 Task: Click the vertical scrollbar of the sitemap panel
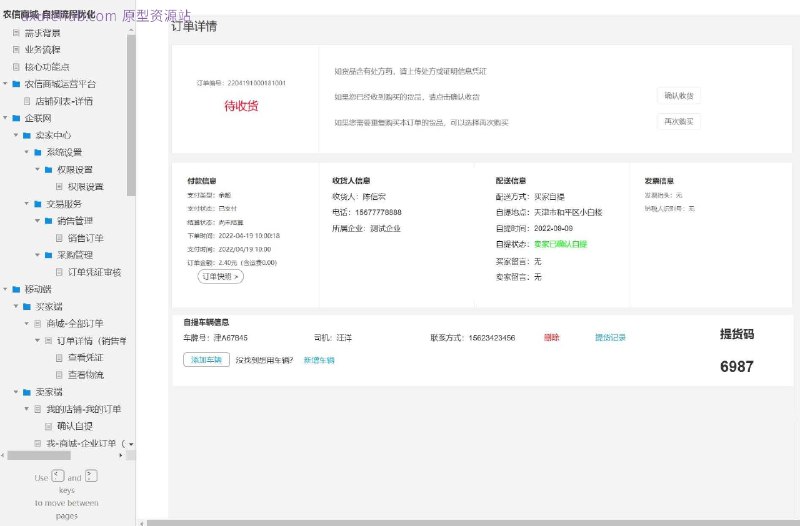[x=131, y=115]
